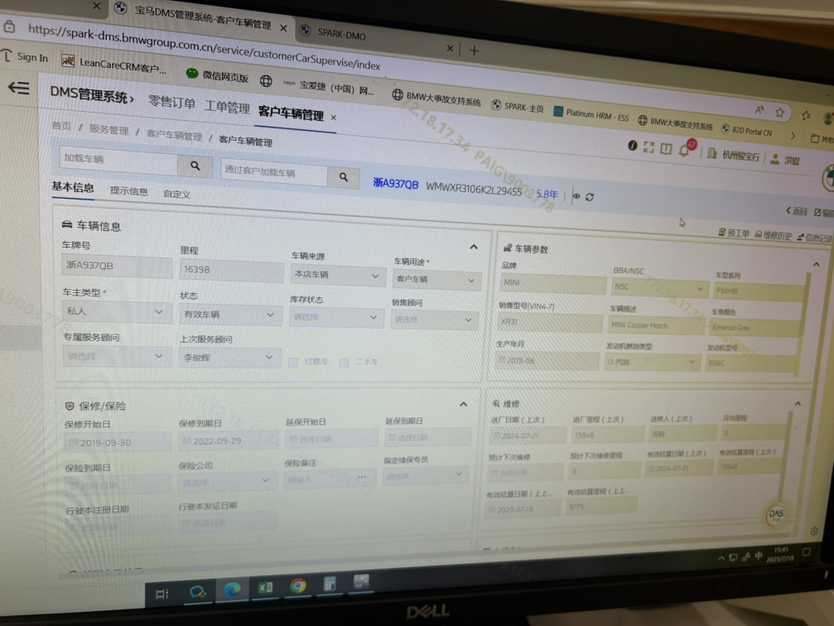This screenshot has height=626, width=834.
Task: Tick the 二手车 checkbox
Action: click(344, 363)
